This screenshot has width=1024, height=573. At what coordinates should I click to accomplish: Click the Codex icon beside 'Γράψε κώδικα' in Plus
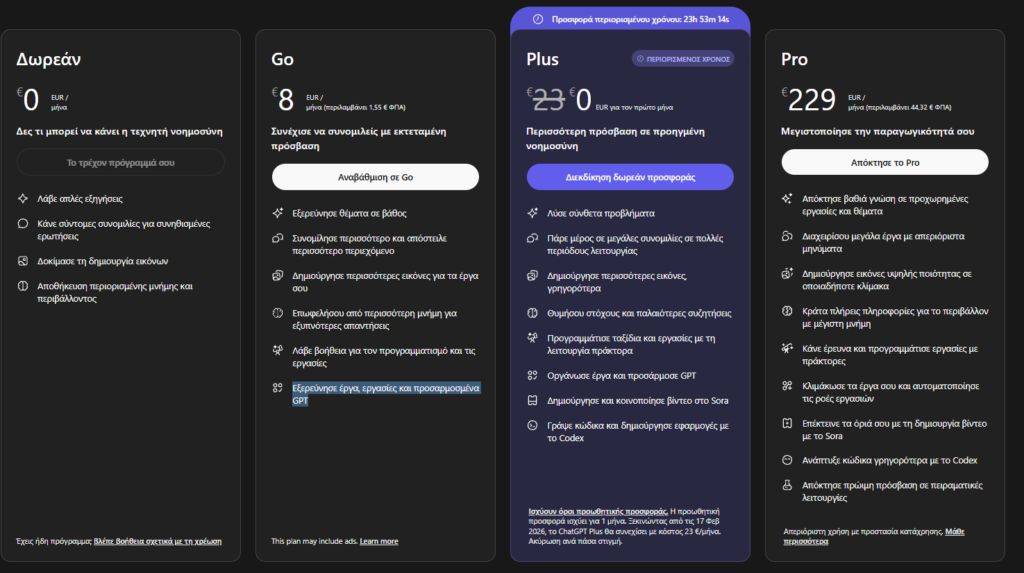click(x=533, y=425)
